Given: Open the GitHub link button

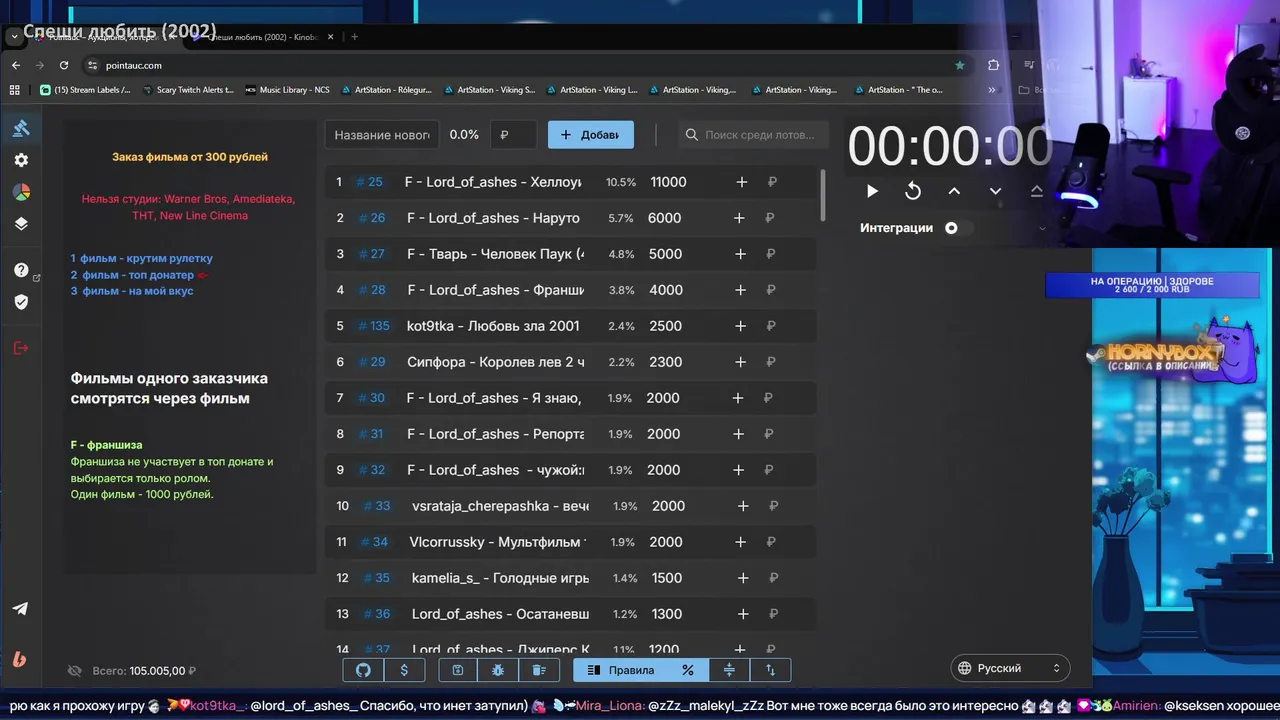Looking at the screenshot, I should 363,670.
